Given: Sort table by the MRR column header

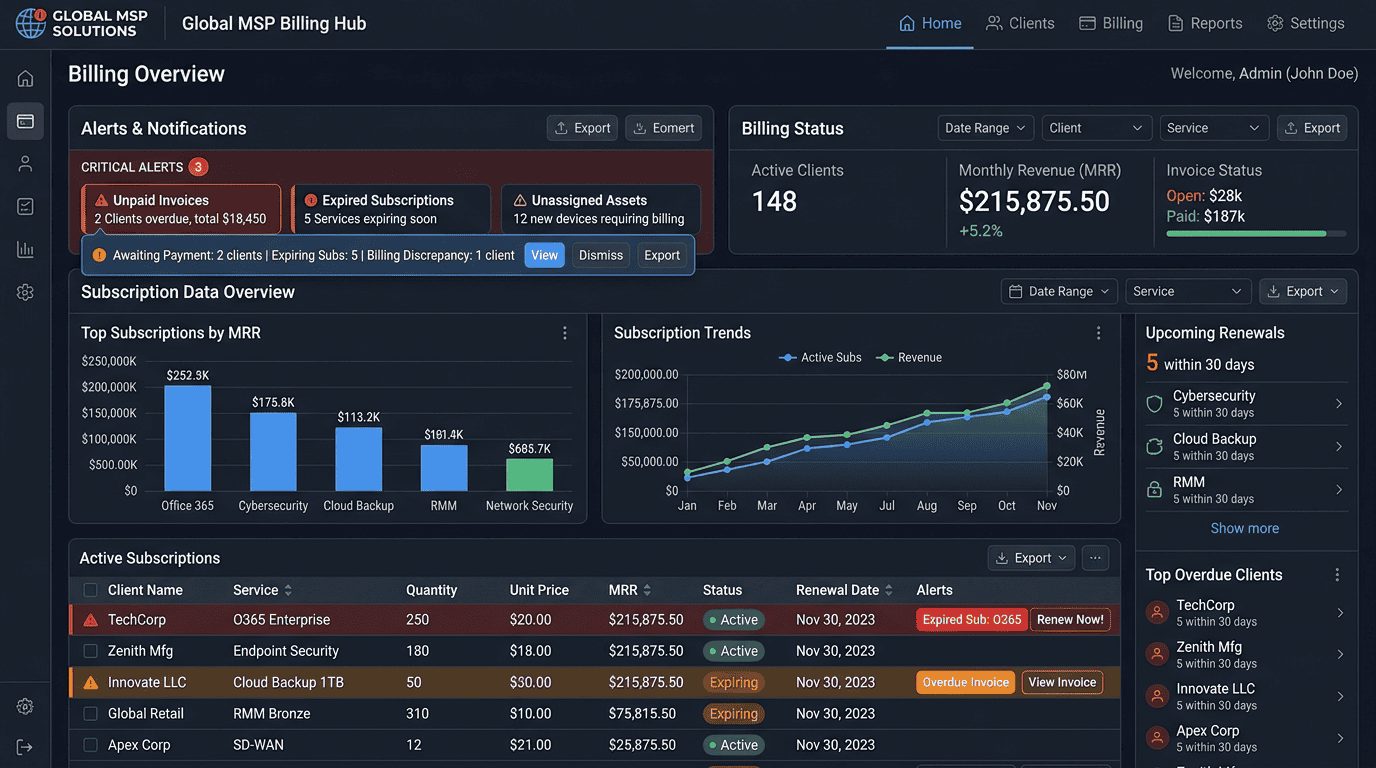Looking at the screenshot, I should 630,590.
